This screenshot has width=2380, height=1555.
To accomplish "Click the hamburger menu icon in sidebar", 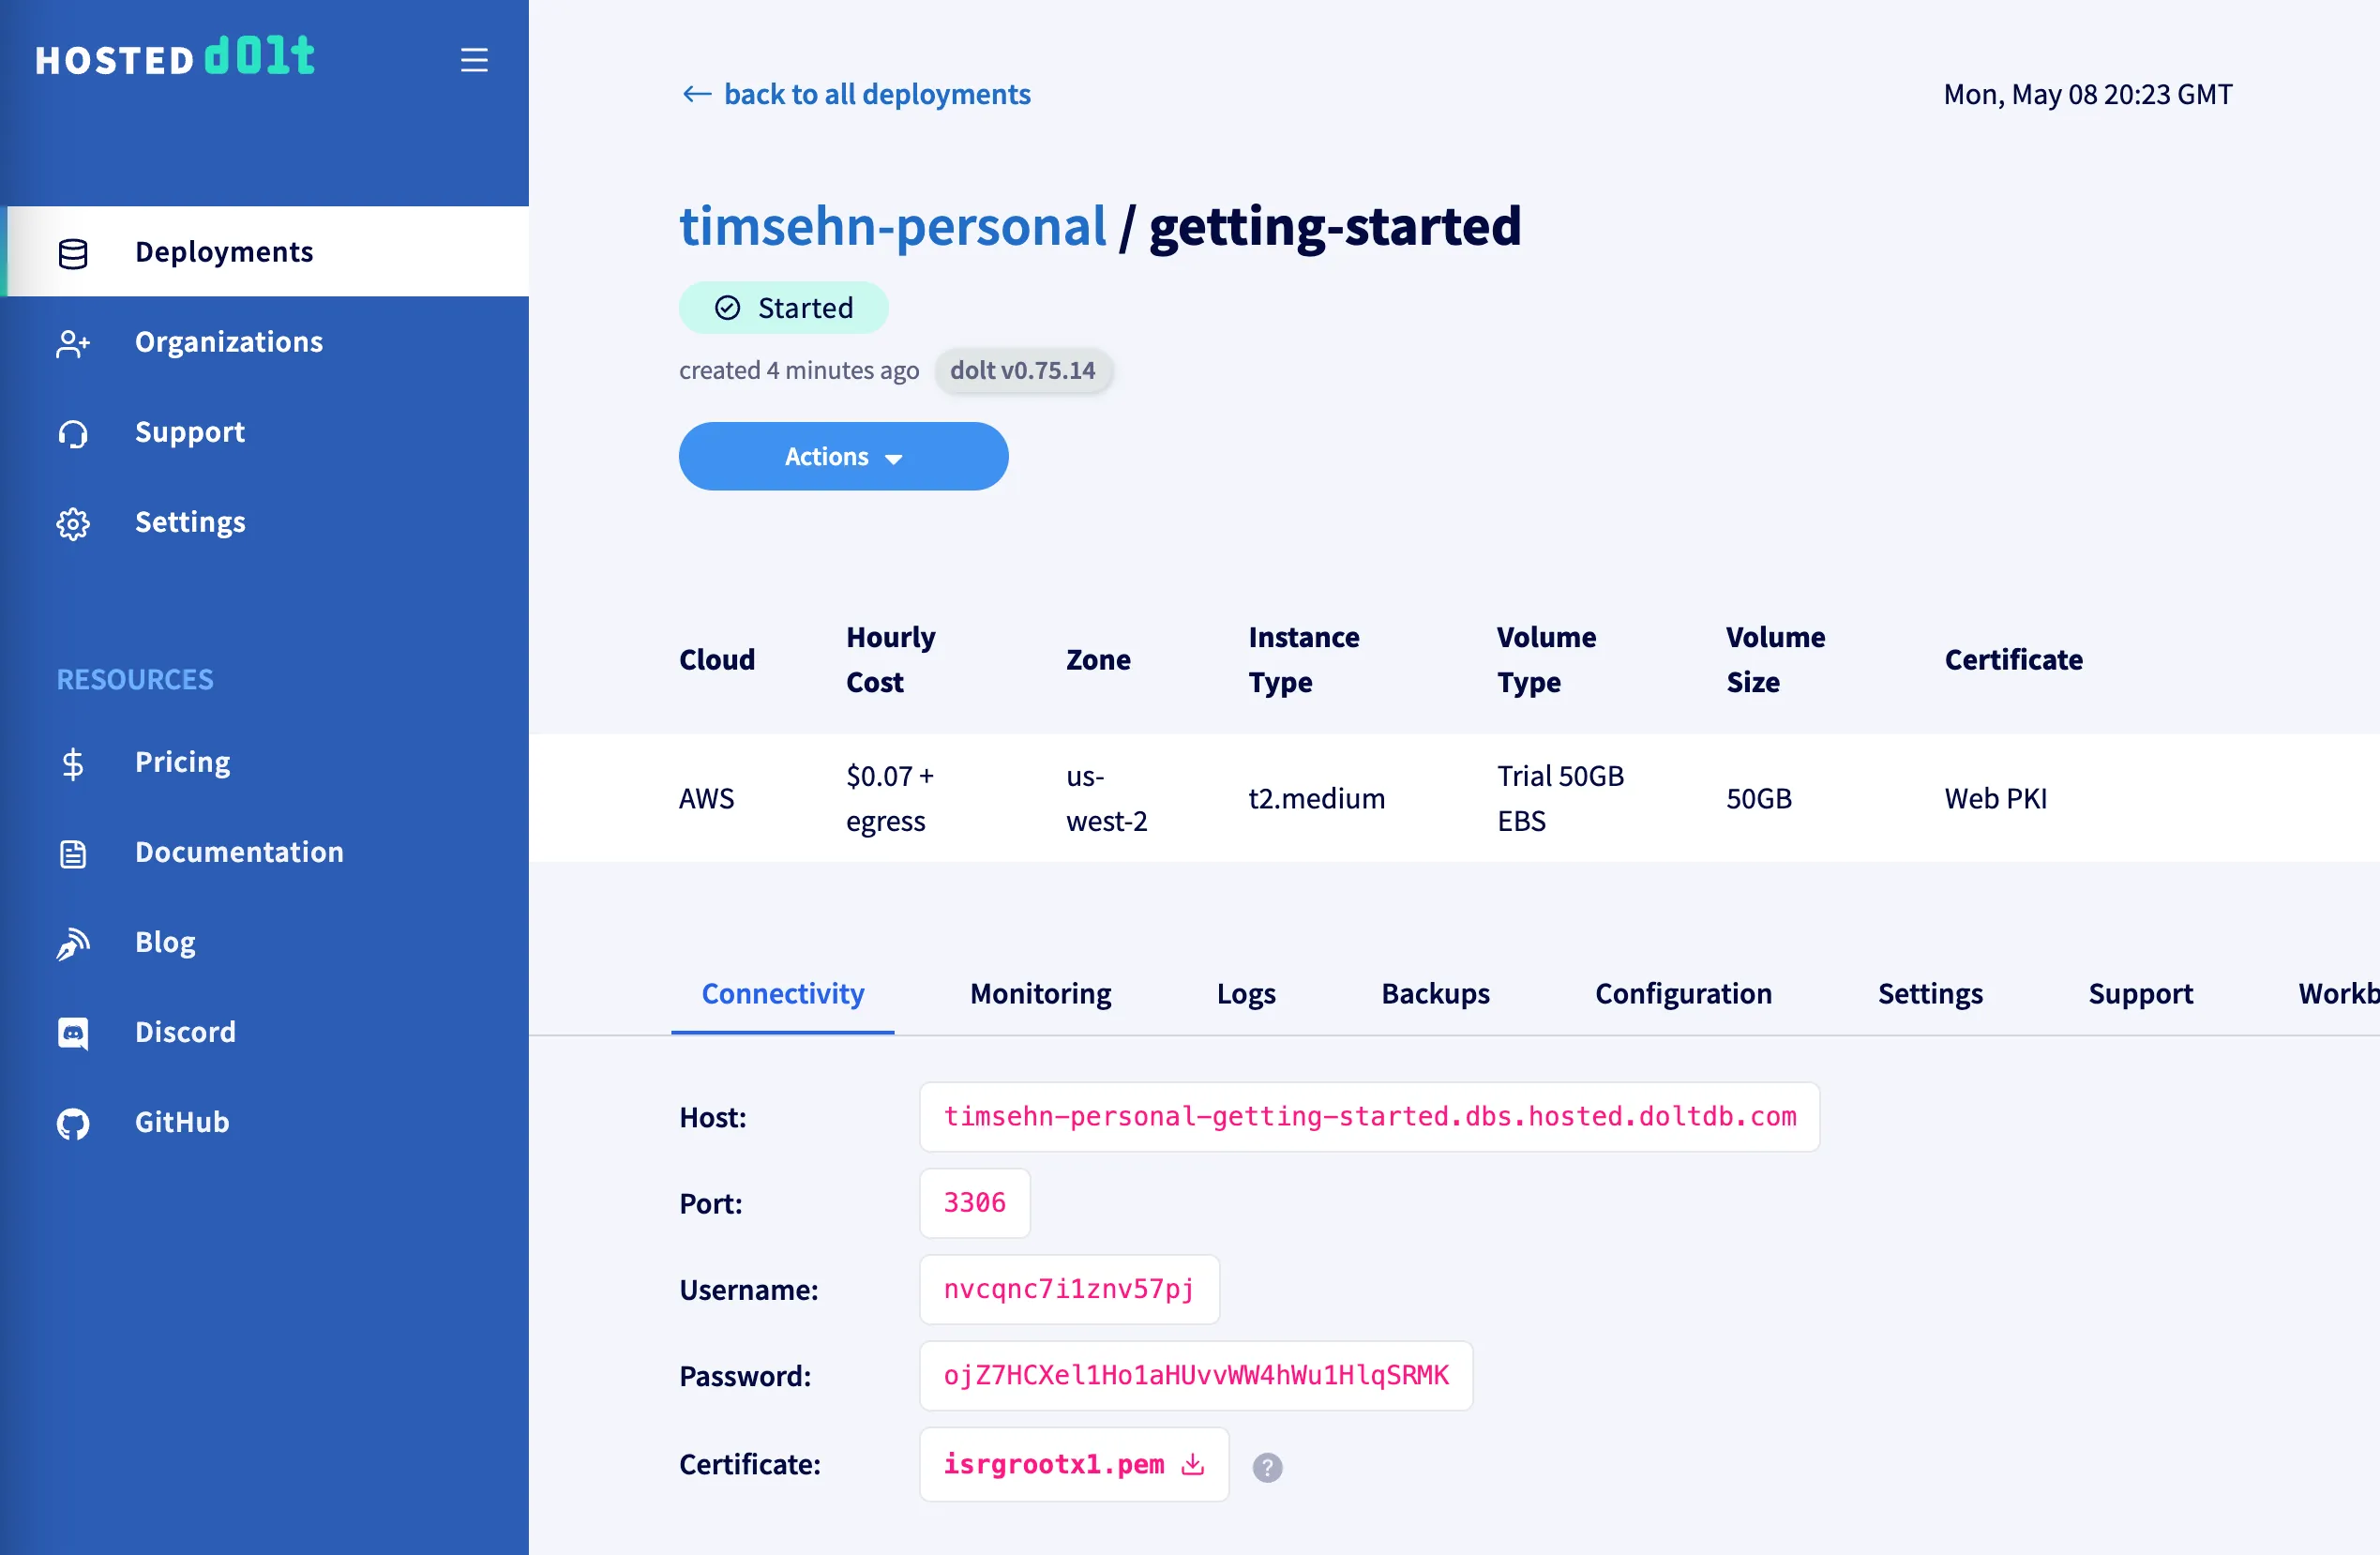I will coord(474,60).
